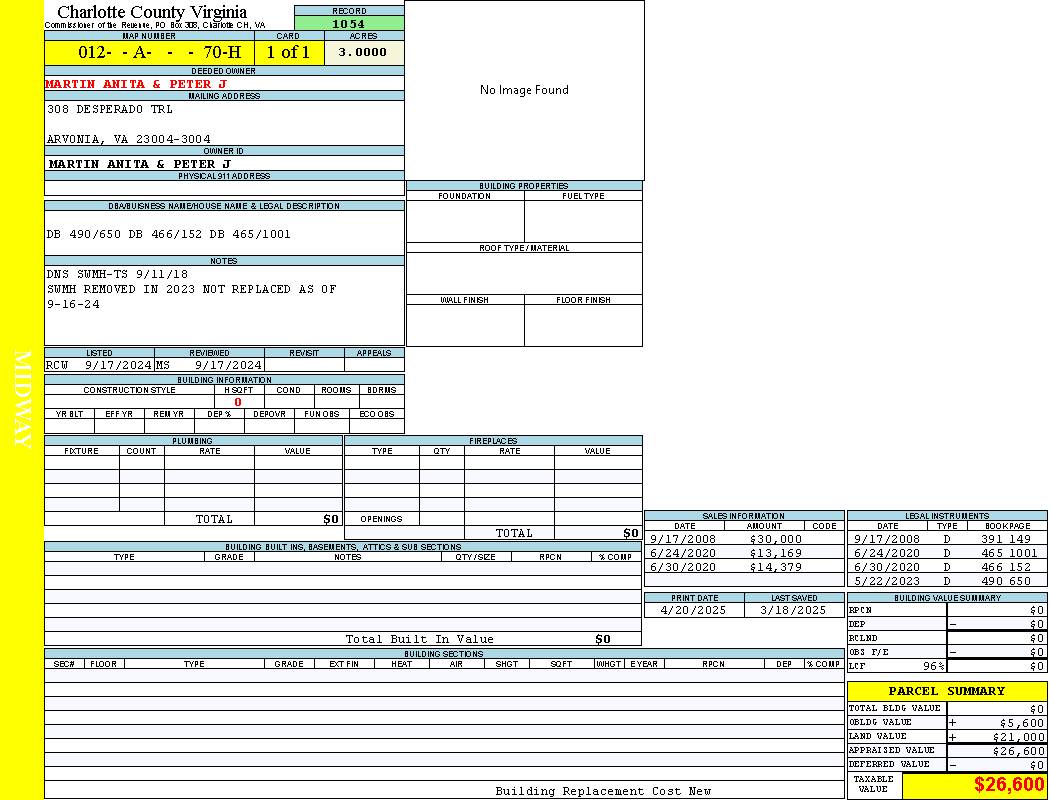The width and height of the screenshot is (1050, 800).
Task: Click the card '1 of 1' indicator
Action: [x=288, y=52]
